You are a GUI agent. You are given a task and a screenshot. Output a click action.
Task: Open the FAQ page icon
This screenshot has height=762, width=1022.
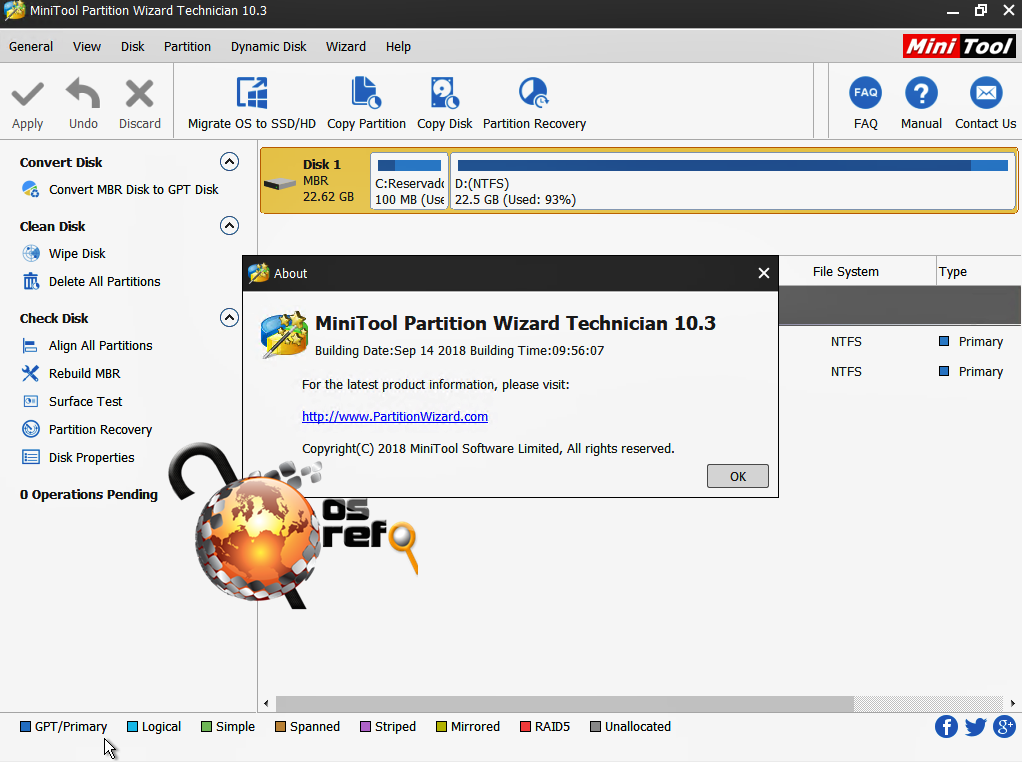pyautogui.click(x=866, y=93)
